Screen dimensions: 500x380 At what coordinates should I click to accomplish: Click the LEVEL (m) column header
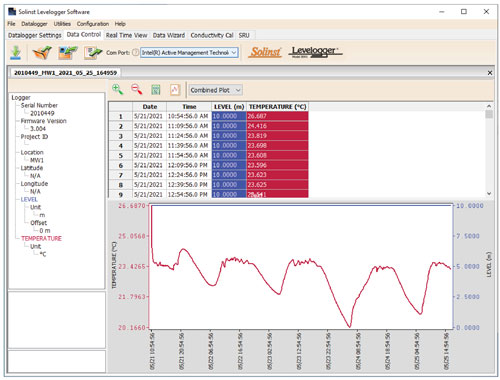229,107
